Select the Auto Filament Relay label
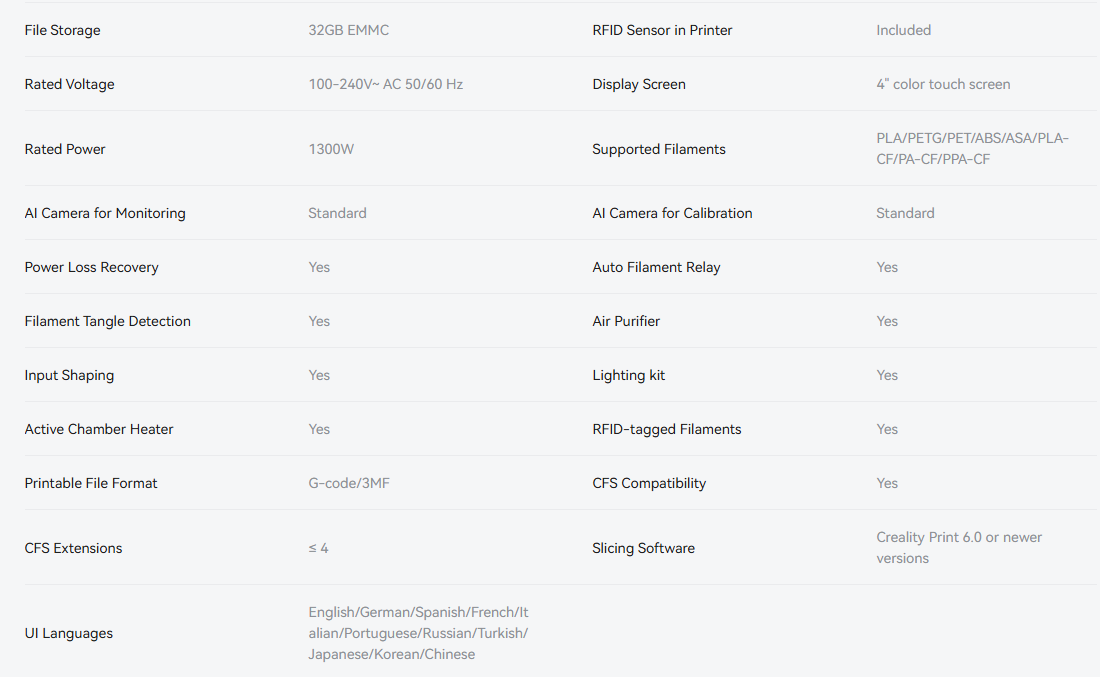The image size is (1100, 677). pyautogui.click(x=656, y=267)
